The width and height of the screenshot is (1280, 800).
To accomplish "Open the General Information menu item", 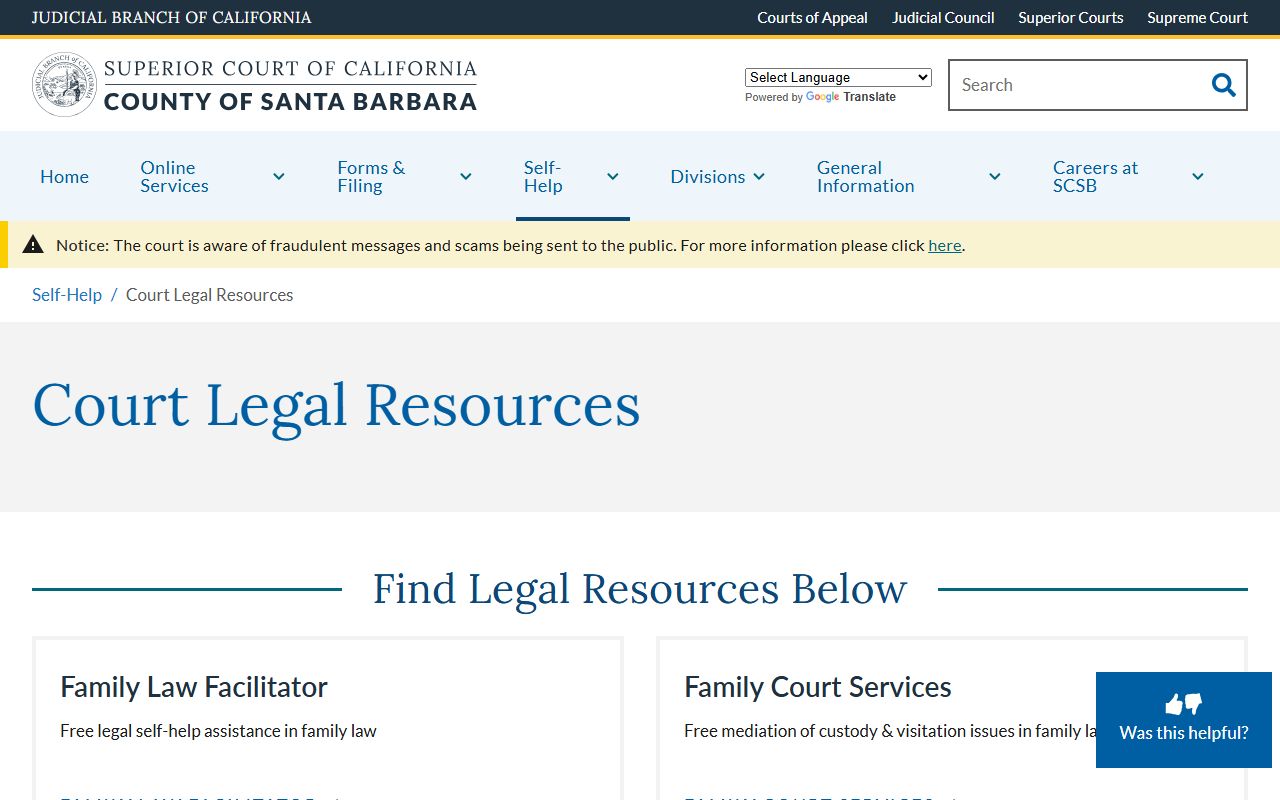I will tap(866, 177).
